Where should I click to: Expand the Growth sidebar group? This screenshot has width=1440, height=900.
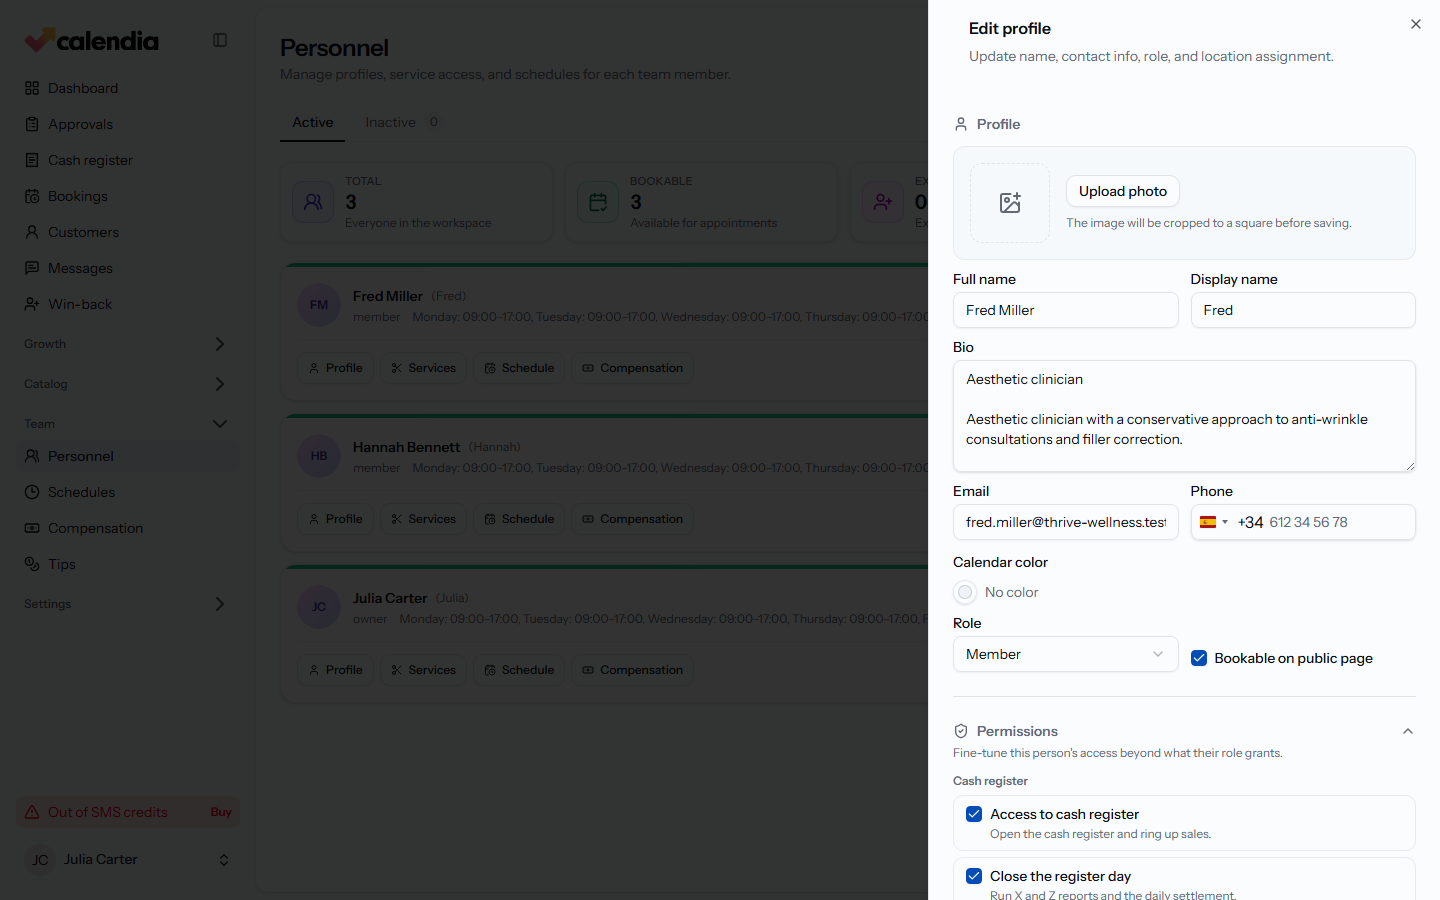click(x=128, y=344)
